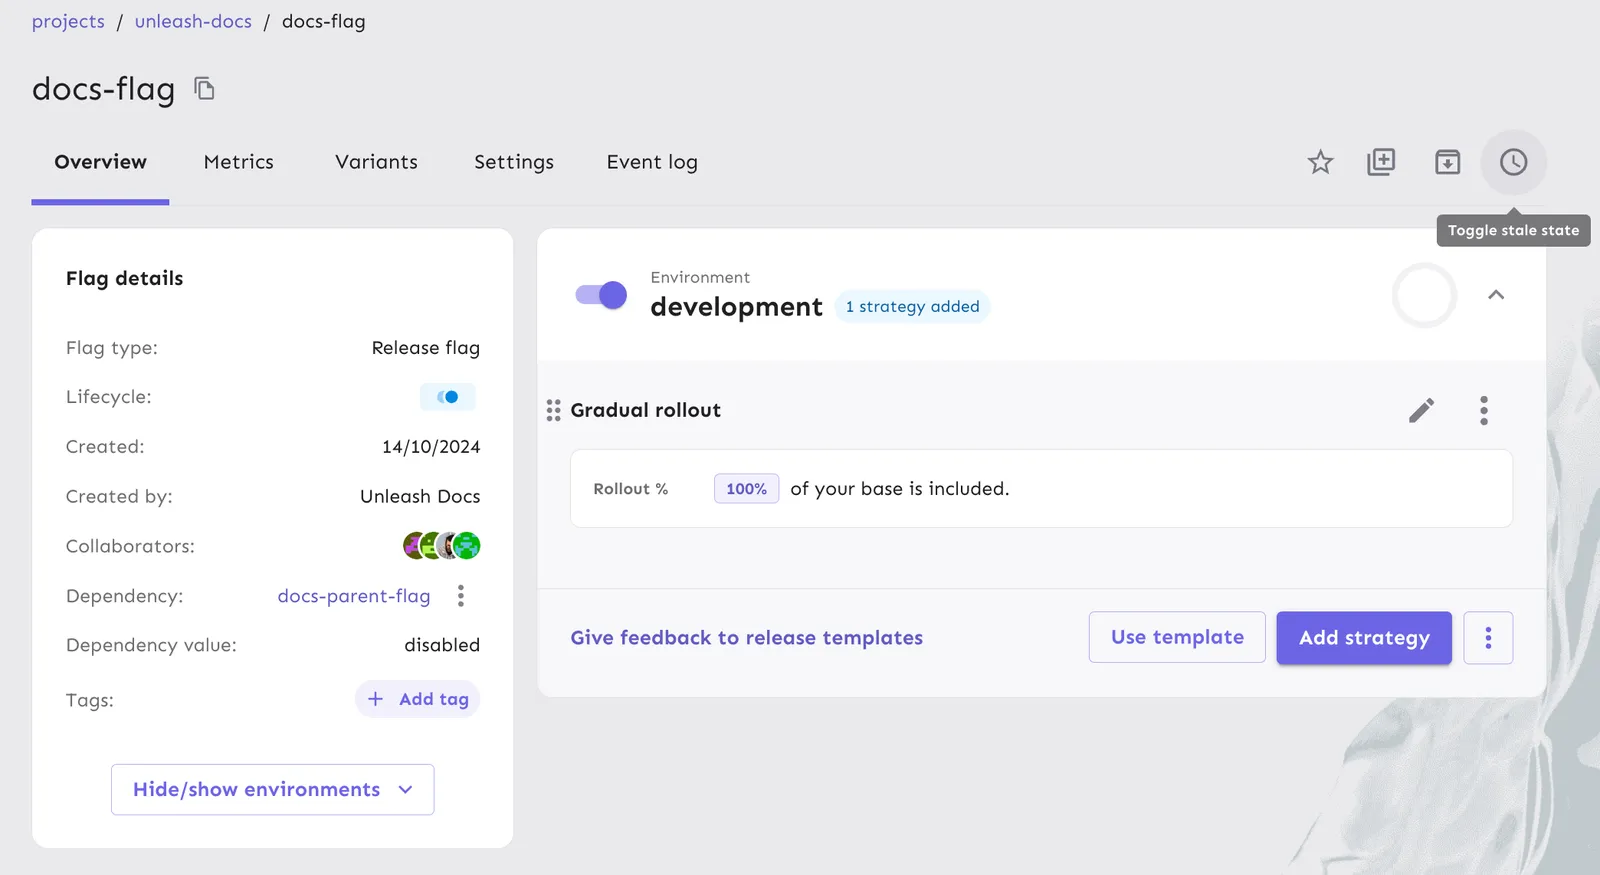
Task: Click the environment metrics circle indicator
Action: pos(1424,295)
